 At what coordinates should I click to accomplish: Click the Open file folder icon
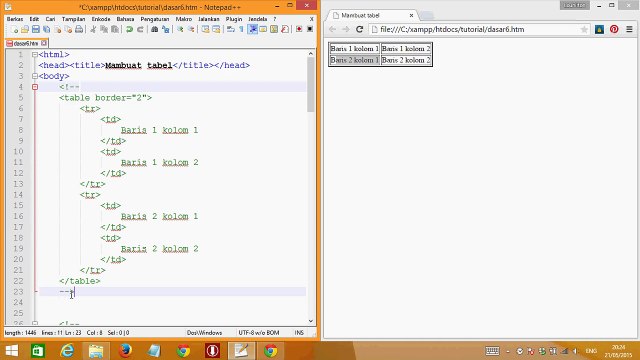click(x=25, y=29)
